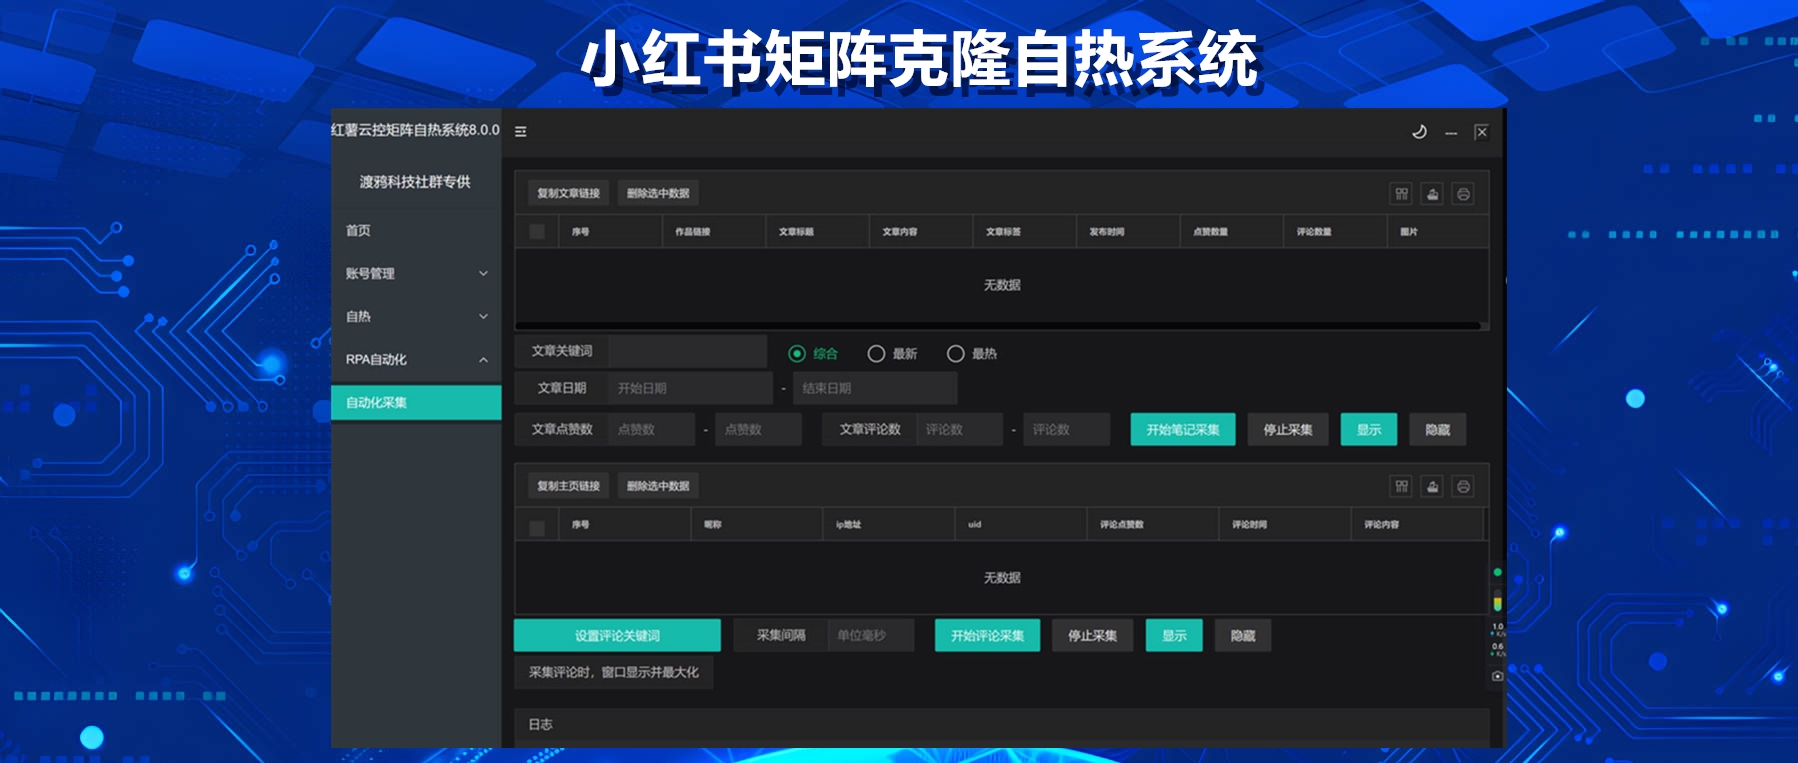The image size is (1798, 763).
Task: Click 设置评论关键词 button
Action: tap(617, 636)
